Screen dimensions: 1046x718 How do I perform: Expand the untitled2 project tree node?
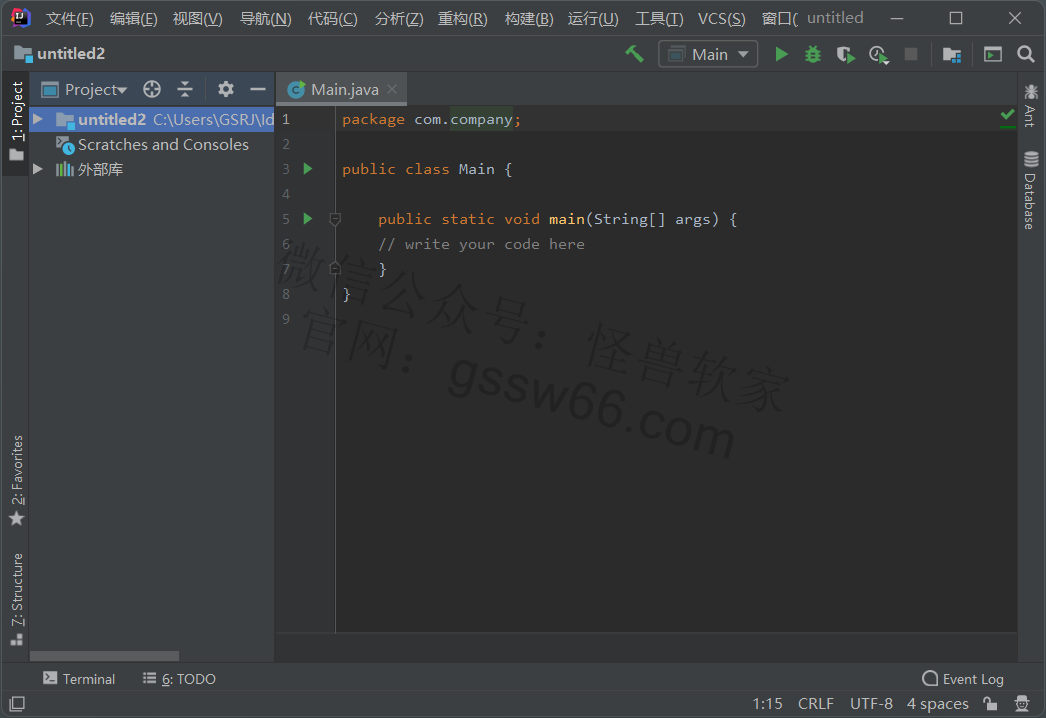coord(38,119)
